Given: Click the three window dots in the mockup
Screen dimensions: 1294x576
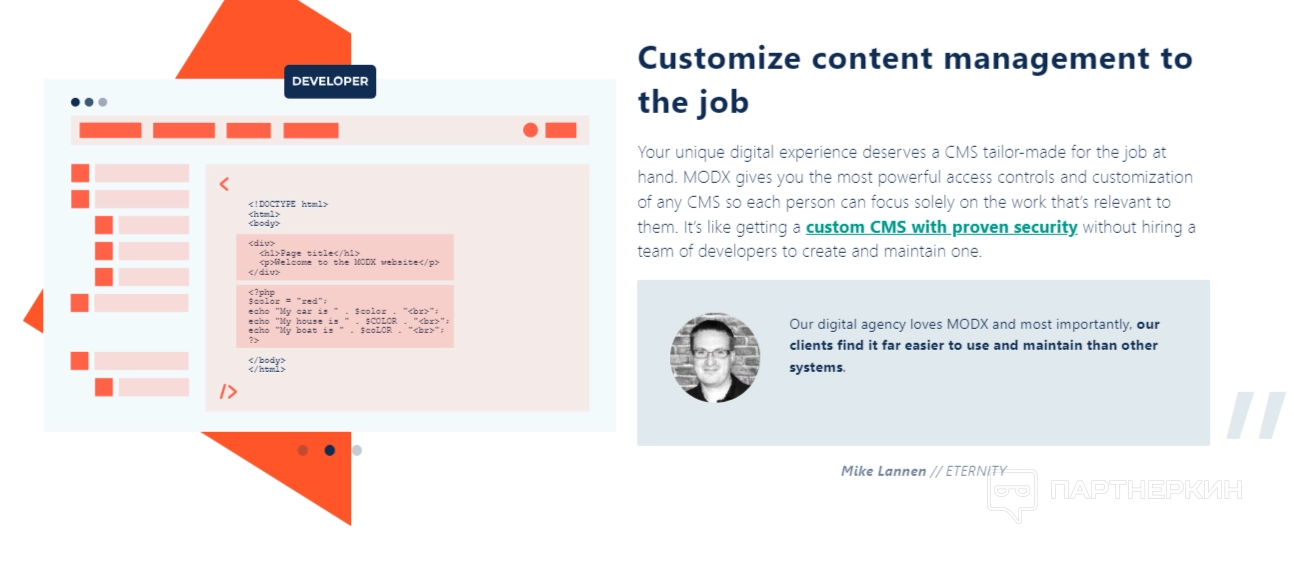Looking at the screenshot, I should coord(89,102).
